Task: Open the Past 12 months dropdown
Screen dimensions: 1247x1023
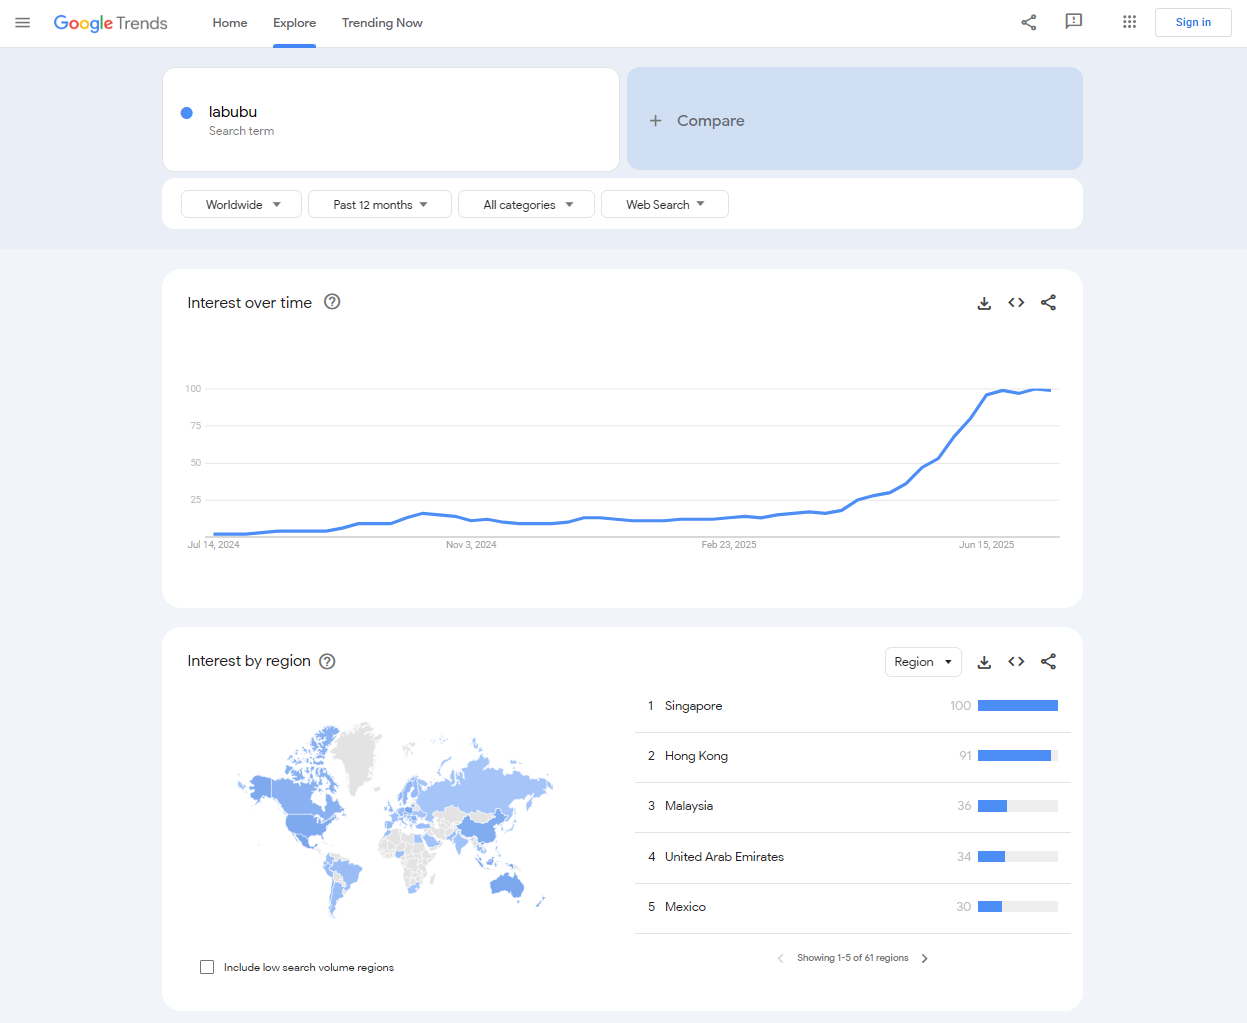Action: click(380, 204)
